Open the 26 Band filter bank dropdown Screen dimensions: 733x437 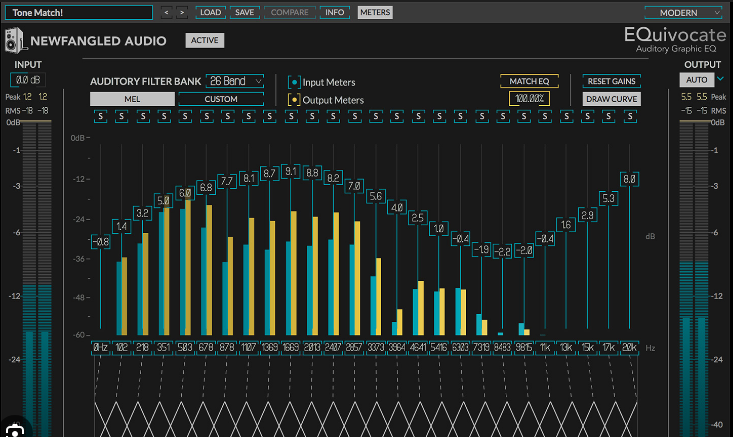pos(235,81)
